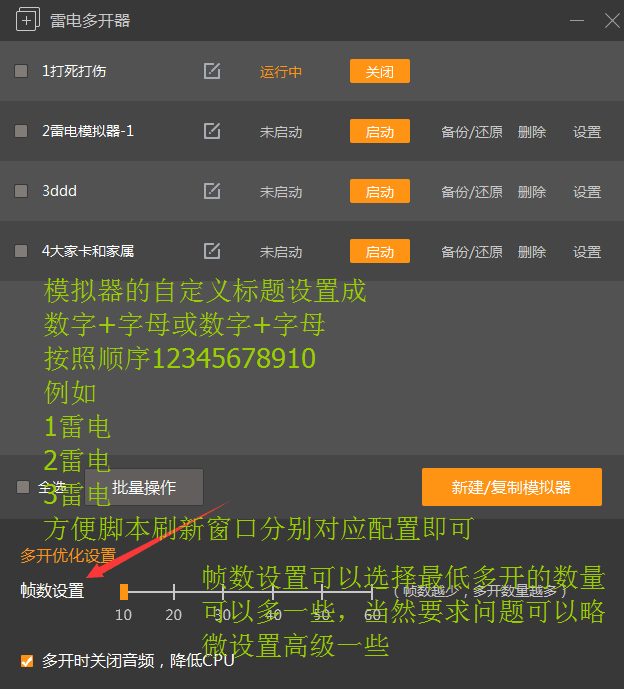Edit name of 4大家卡和家属 instance
This screenshot has height=689, width=624.
(x=212, y=251)
